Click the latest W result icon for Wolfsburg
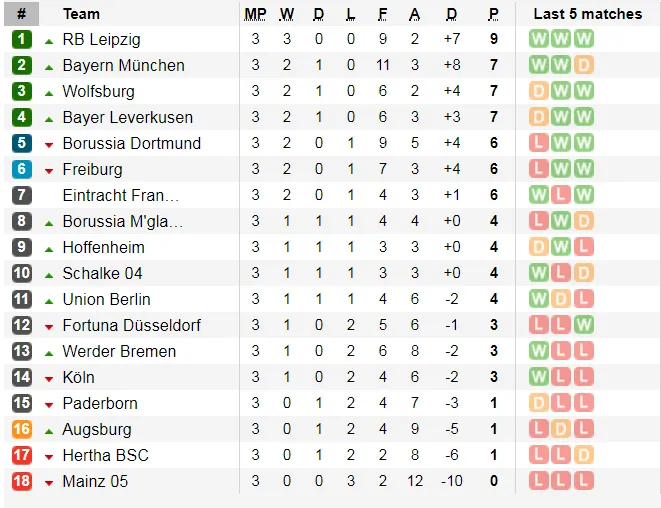This screenshot has width=661, height=508. [584, 92]
